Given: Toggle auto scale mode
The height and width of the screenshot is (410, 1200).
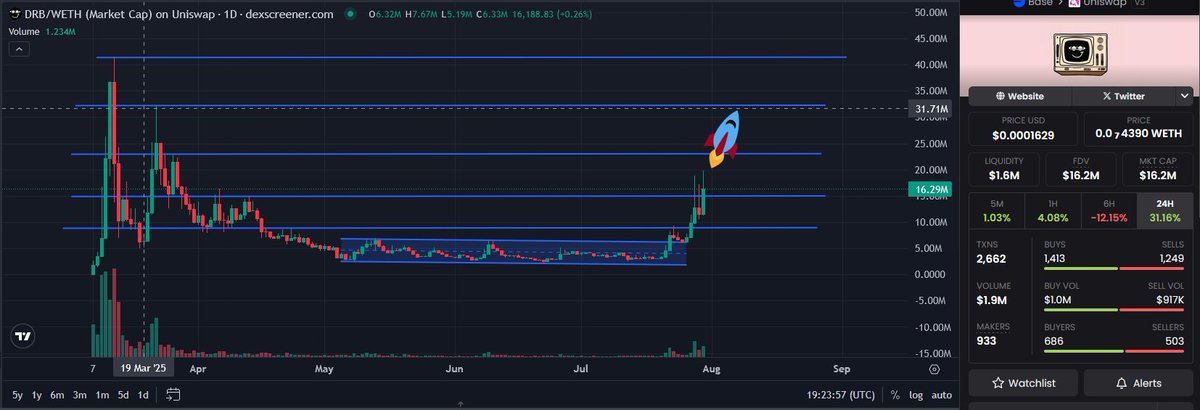Looking at the screenshot, I should click(x=941, y=394).
